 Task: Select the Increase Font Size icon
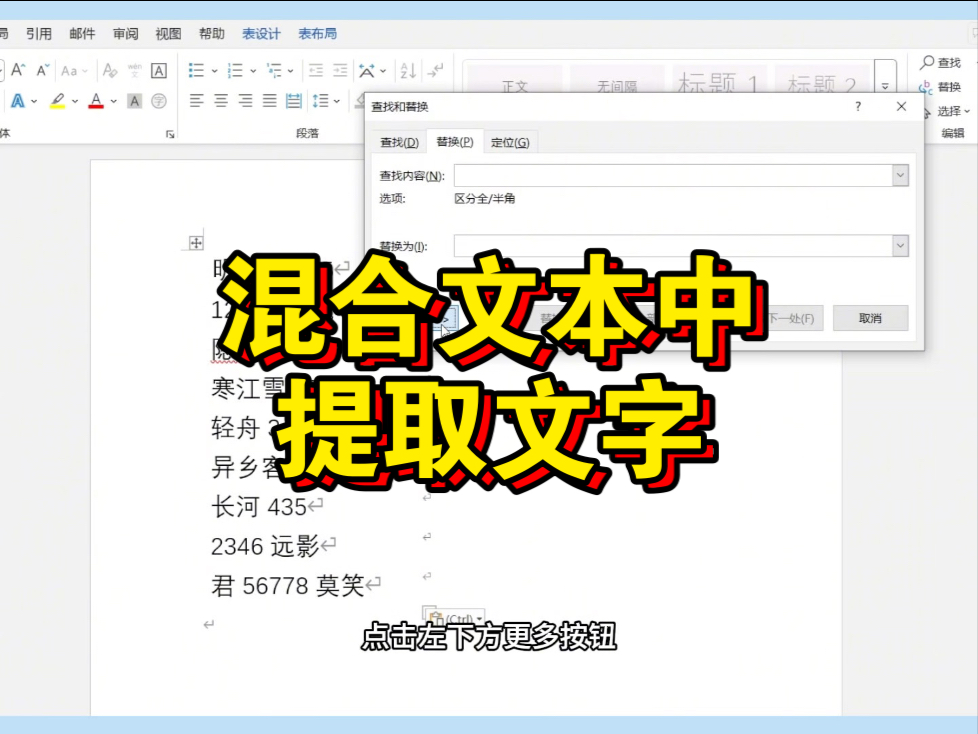(x=17, y=69)
